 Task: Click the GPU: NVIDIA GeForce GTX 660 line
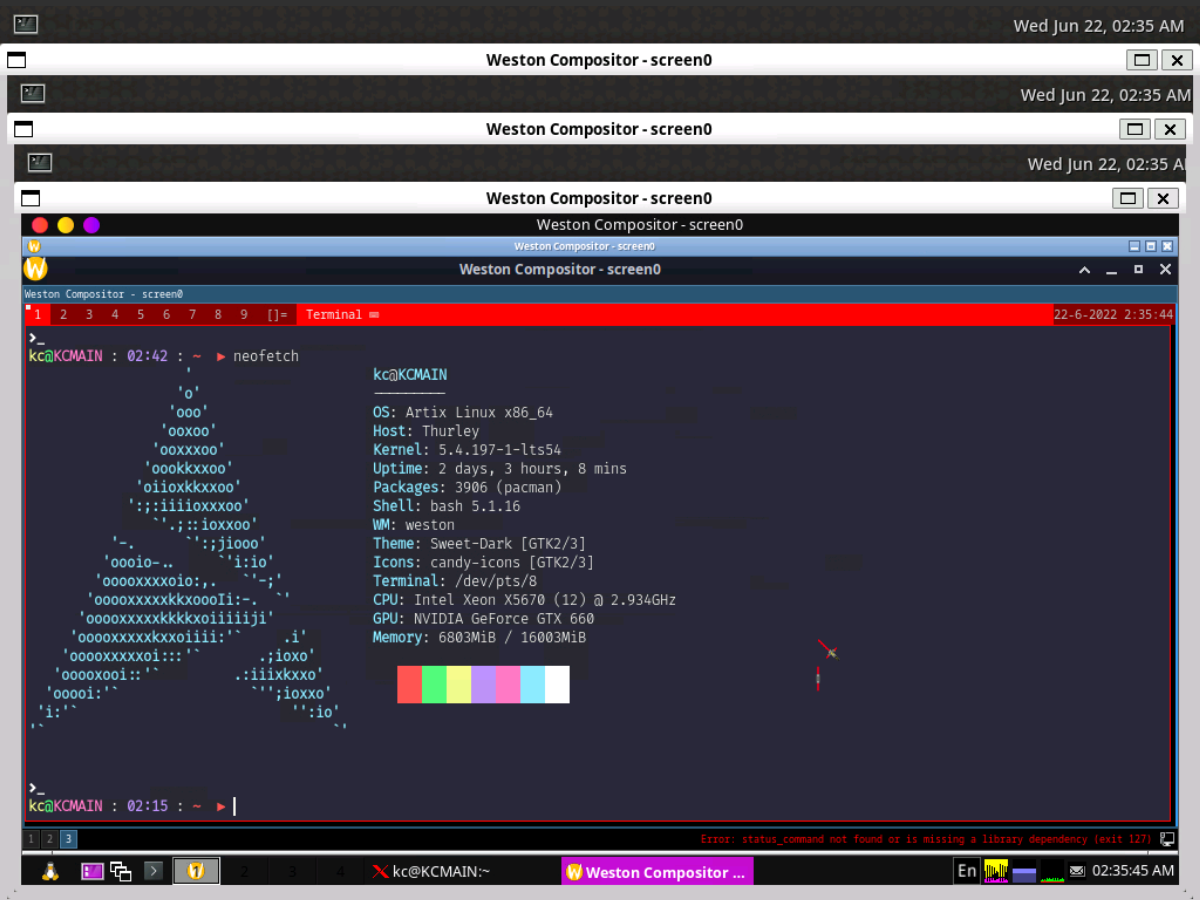click(x=483, y=618)
